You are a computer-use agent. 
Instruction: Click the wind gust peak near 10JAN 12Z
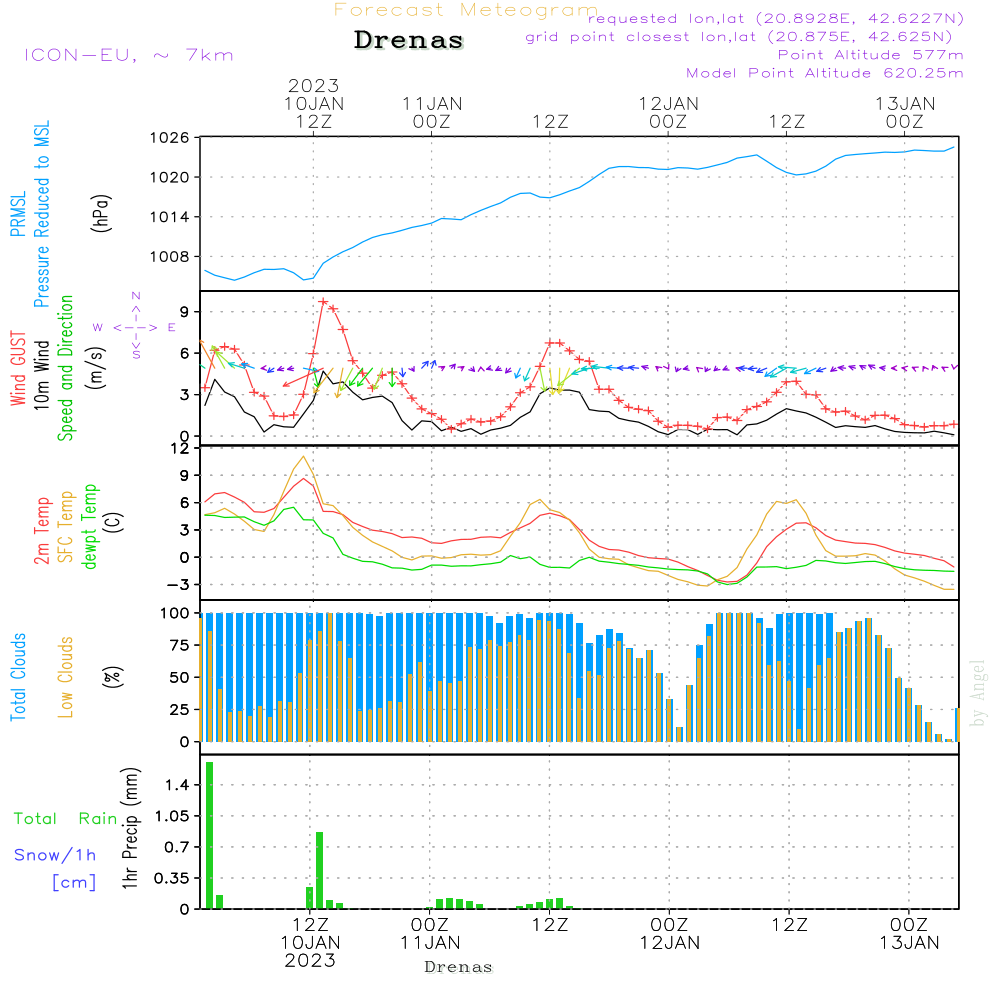(323, 302)
